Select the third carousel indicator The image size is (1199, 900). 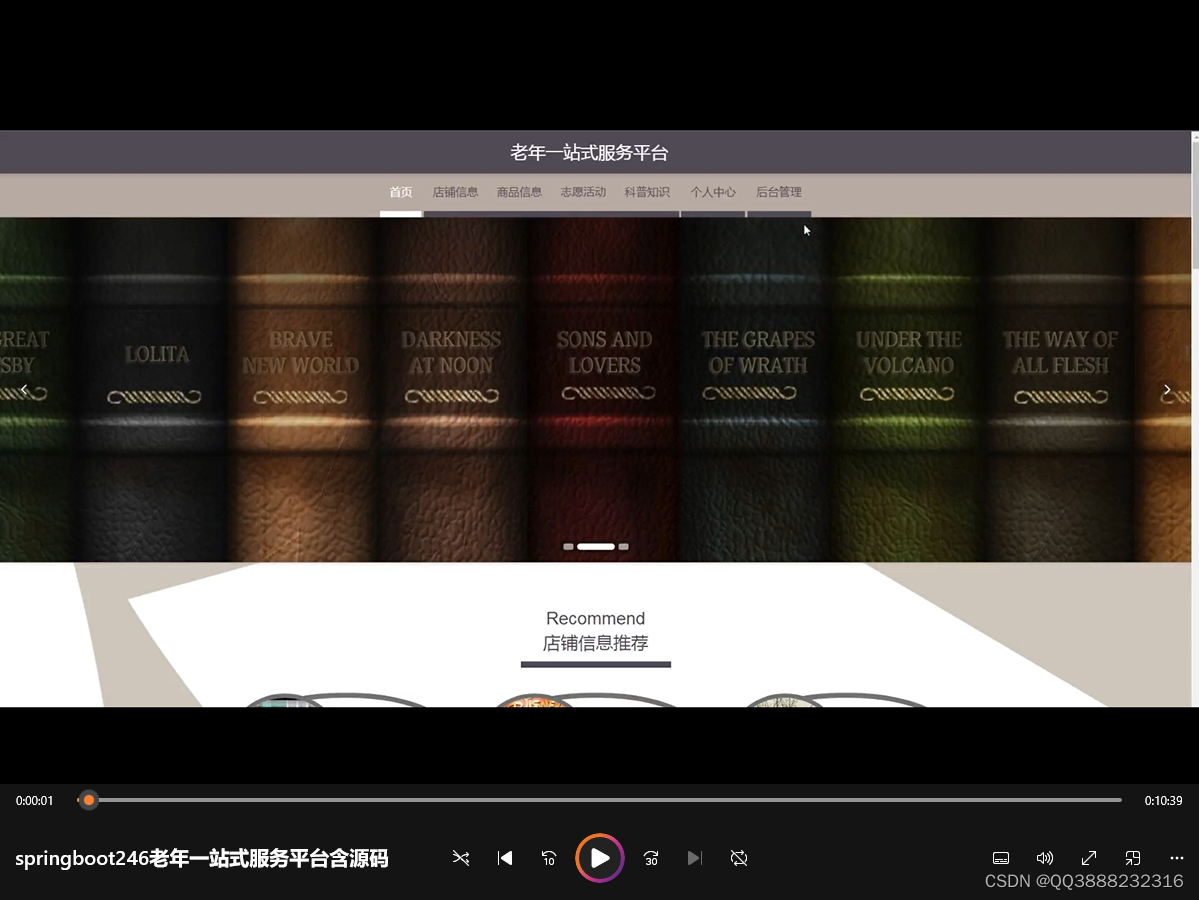624,547
